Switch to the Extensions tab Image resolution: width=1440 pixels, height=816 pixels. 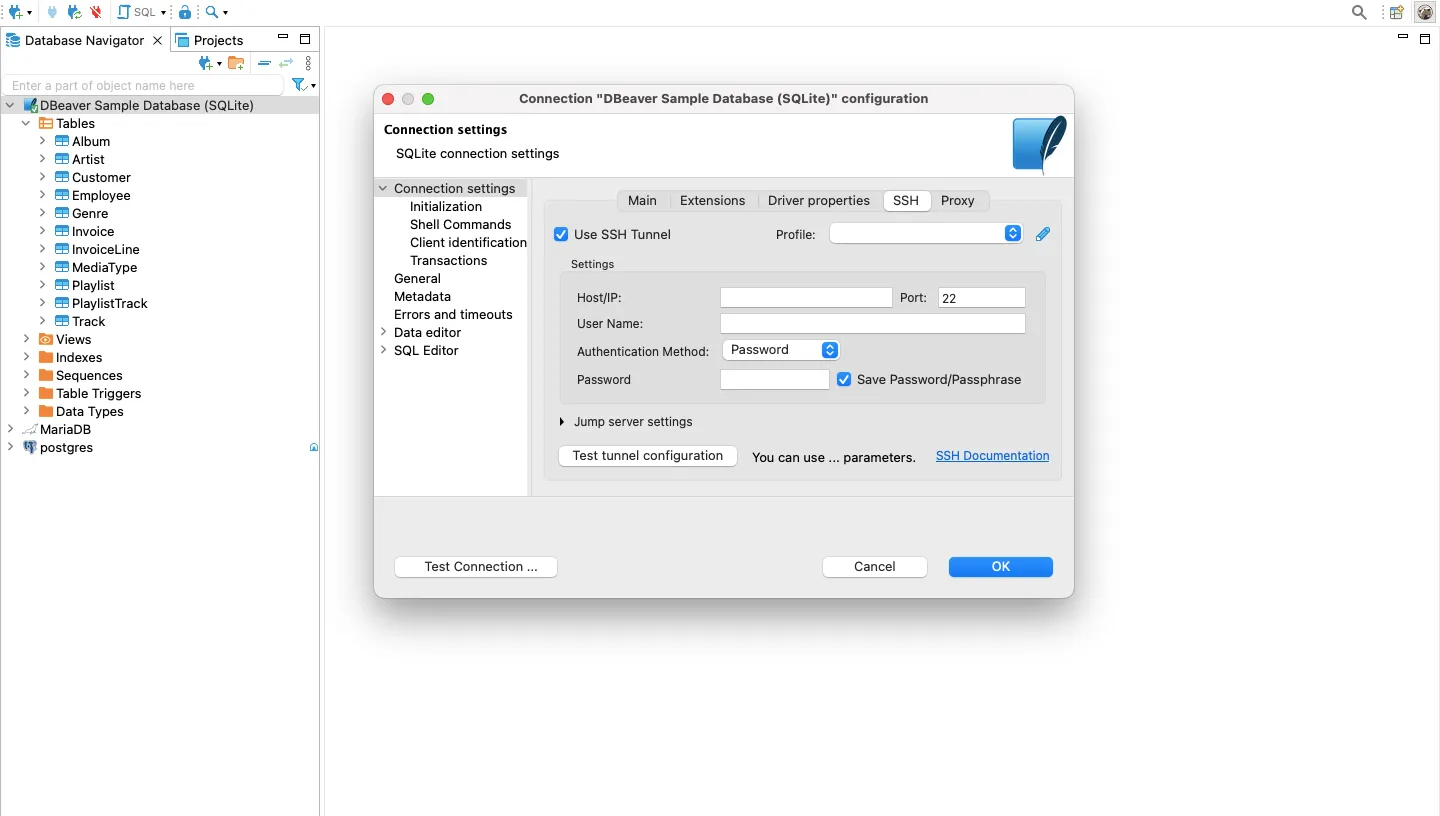pos(713,201)
